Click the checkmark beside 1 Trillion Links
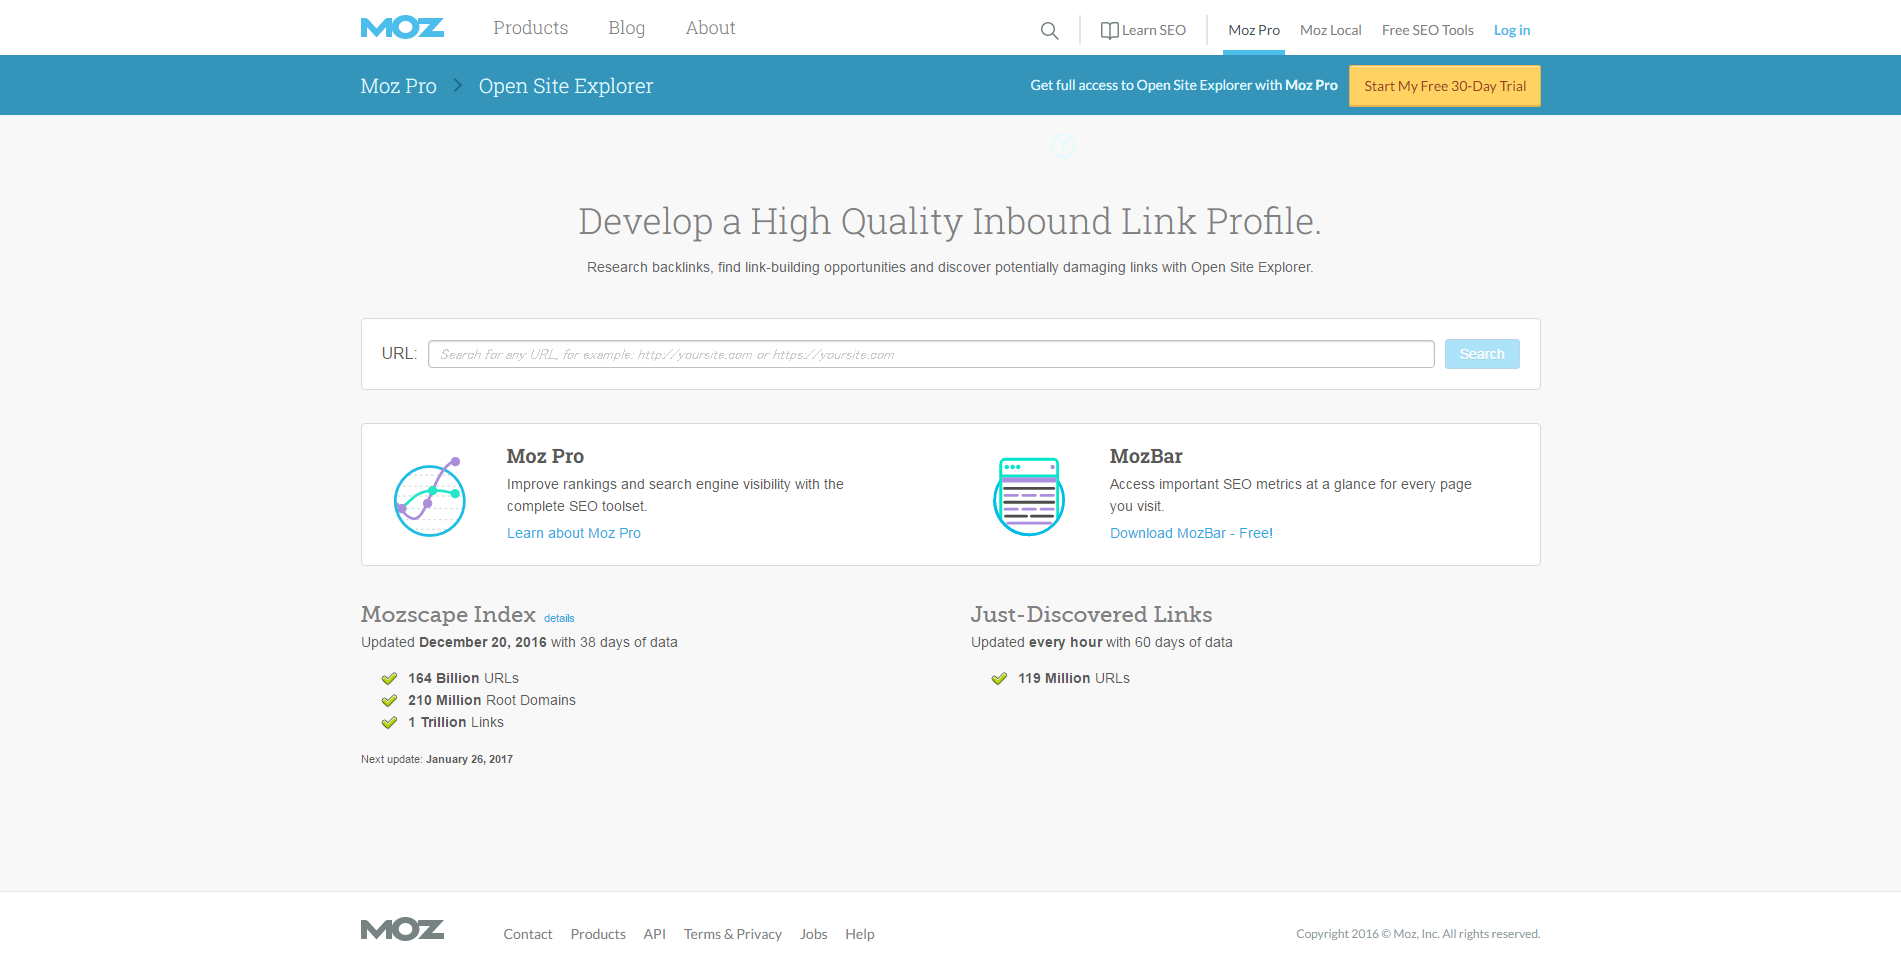Viewport: 1901px width, 973px height. (x=390, y=722)
